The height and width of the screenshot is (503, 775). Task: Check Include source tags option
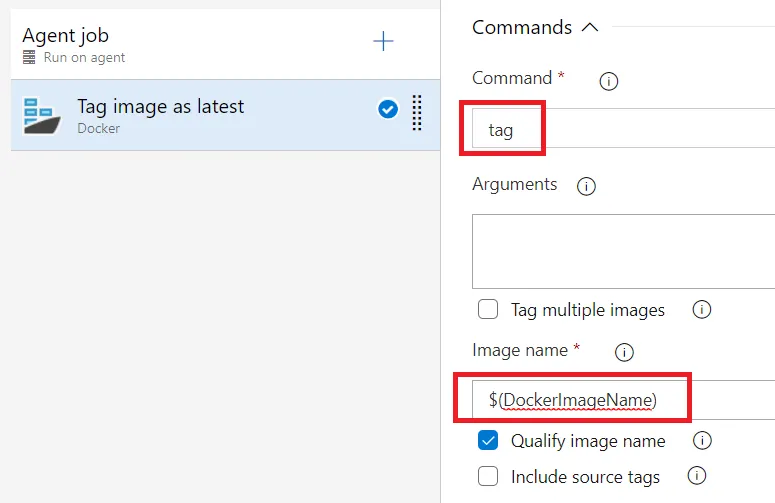[x=488, y=476]
